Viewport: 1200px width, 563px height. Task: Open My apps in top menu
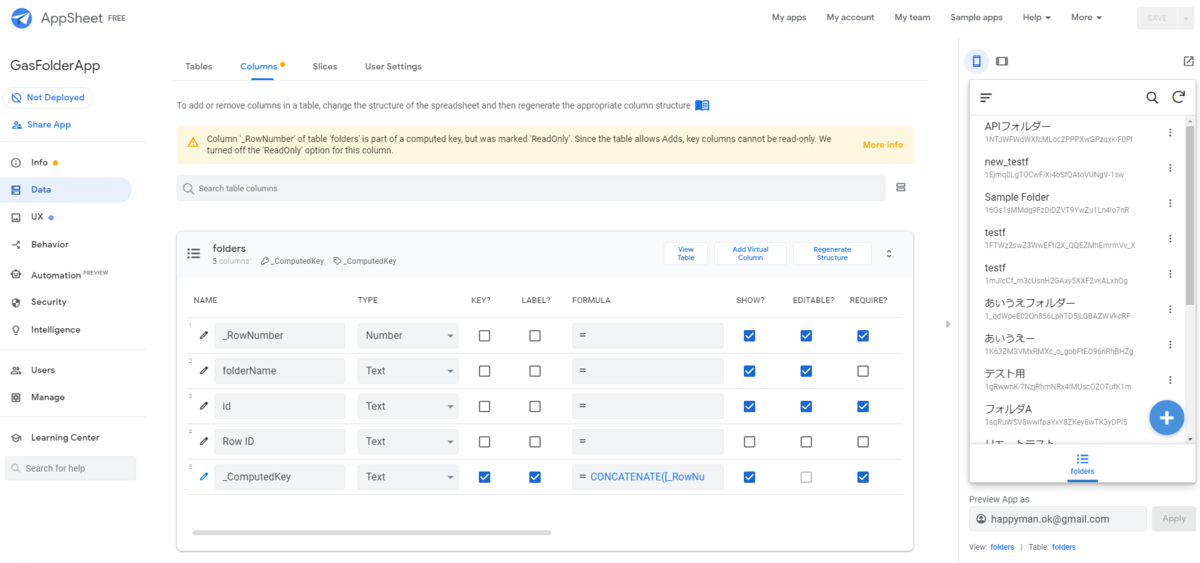pyautogui.click(x=789, y=17)
